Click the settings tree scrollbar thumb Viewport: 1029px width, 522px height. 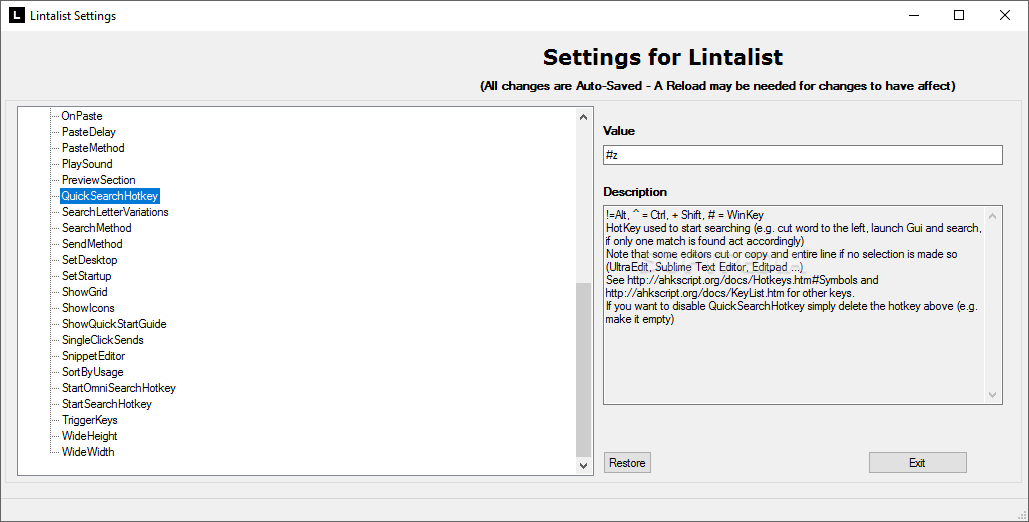[583, 370]
